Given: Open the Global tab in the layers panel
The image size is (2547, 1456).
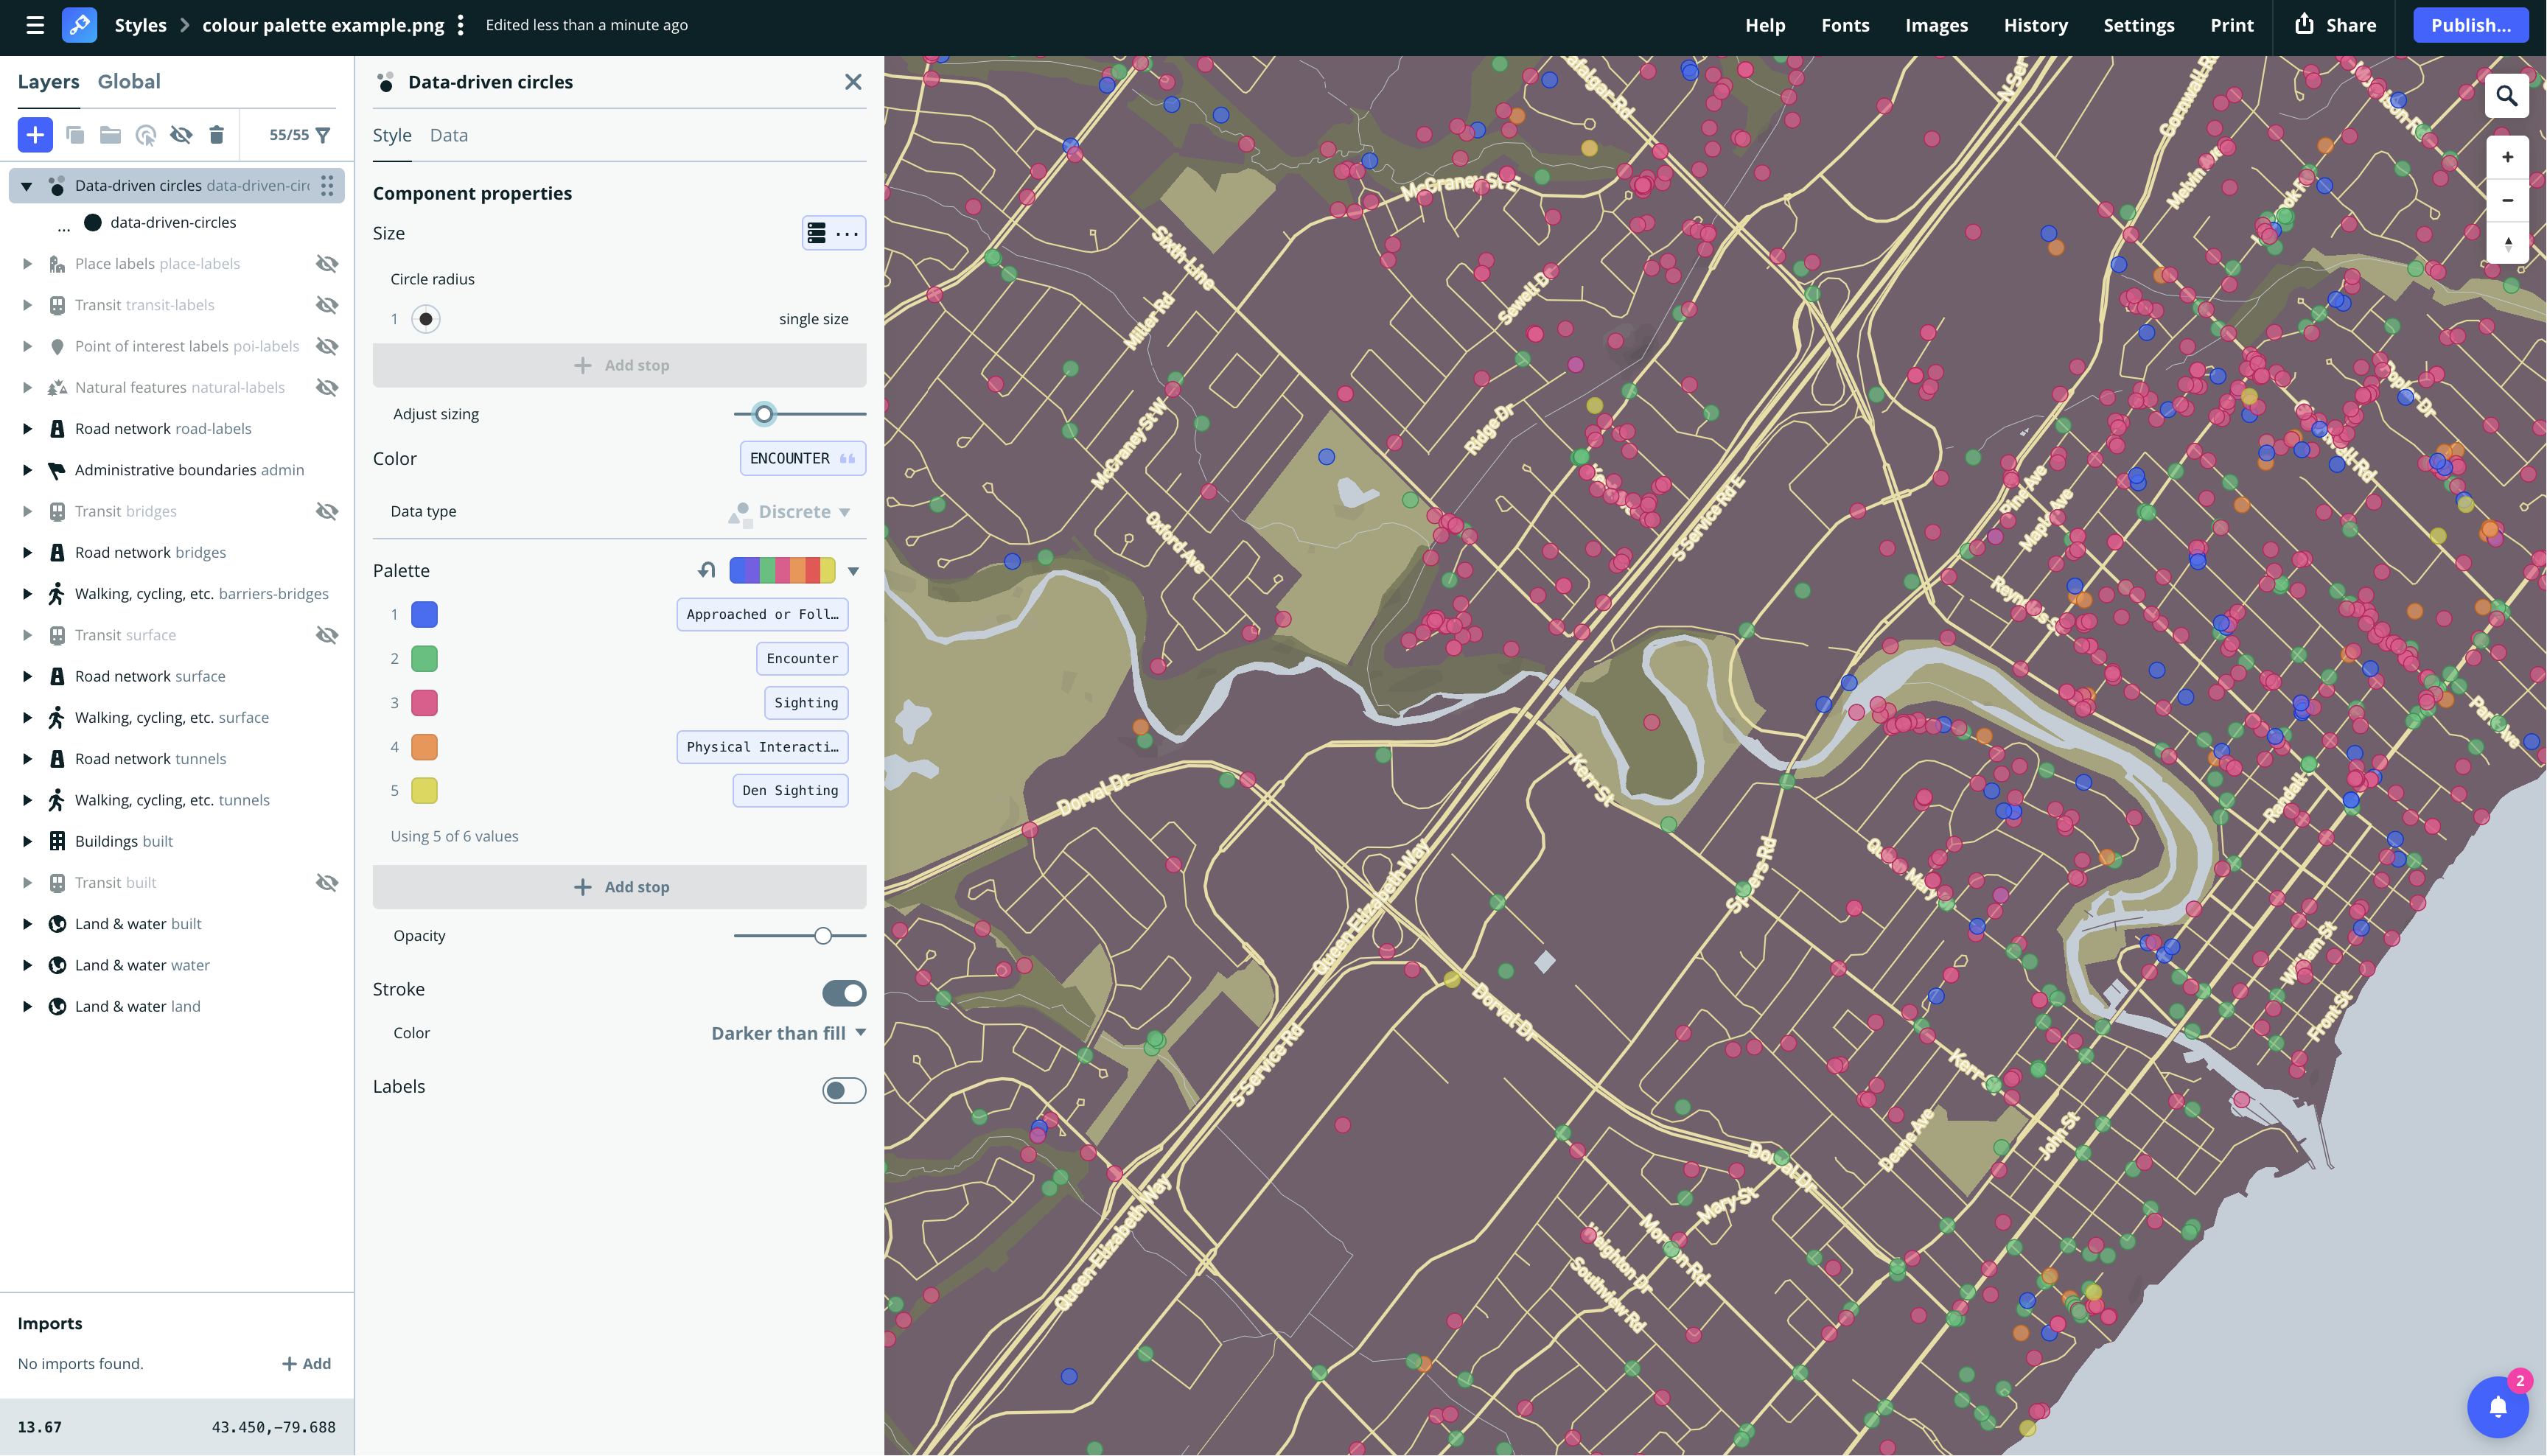Looking at the screenshot, I should [x=128, y=81].
